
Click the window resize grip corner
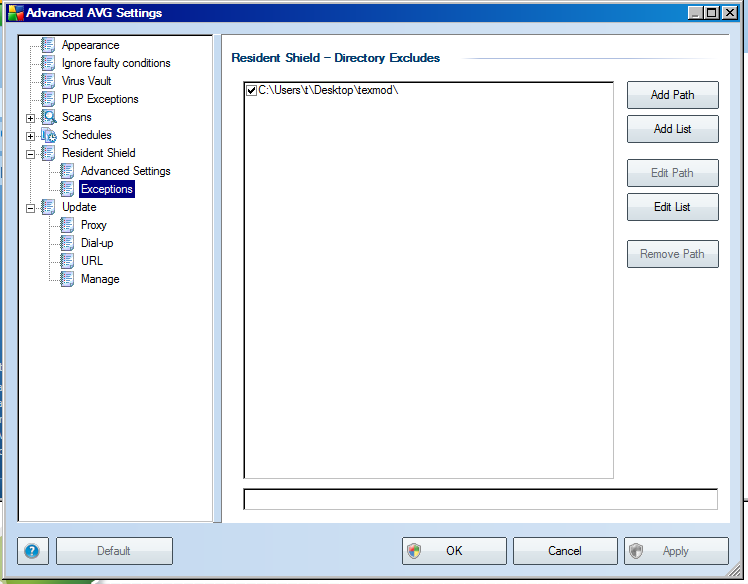[734, 571]
